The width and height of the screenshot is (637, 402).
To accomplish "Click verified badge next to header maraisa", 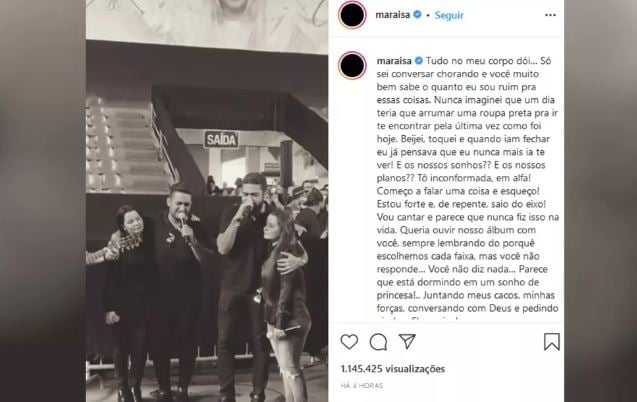I will (417, 15).
